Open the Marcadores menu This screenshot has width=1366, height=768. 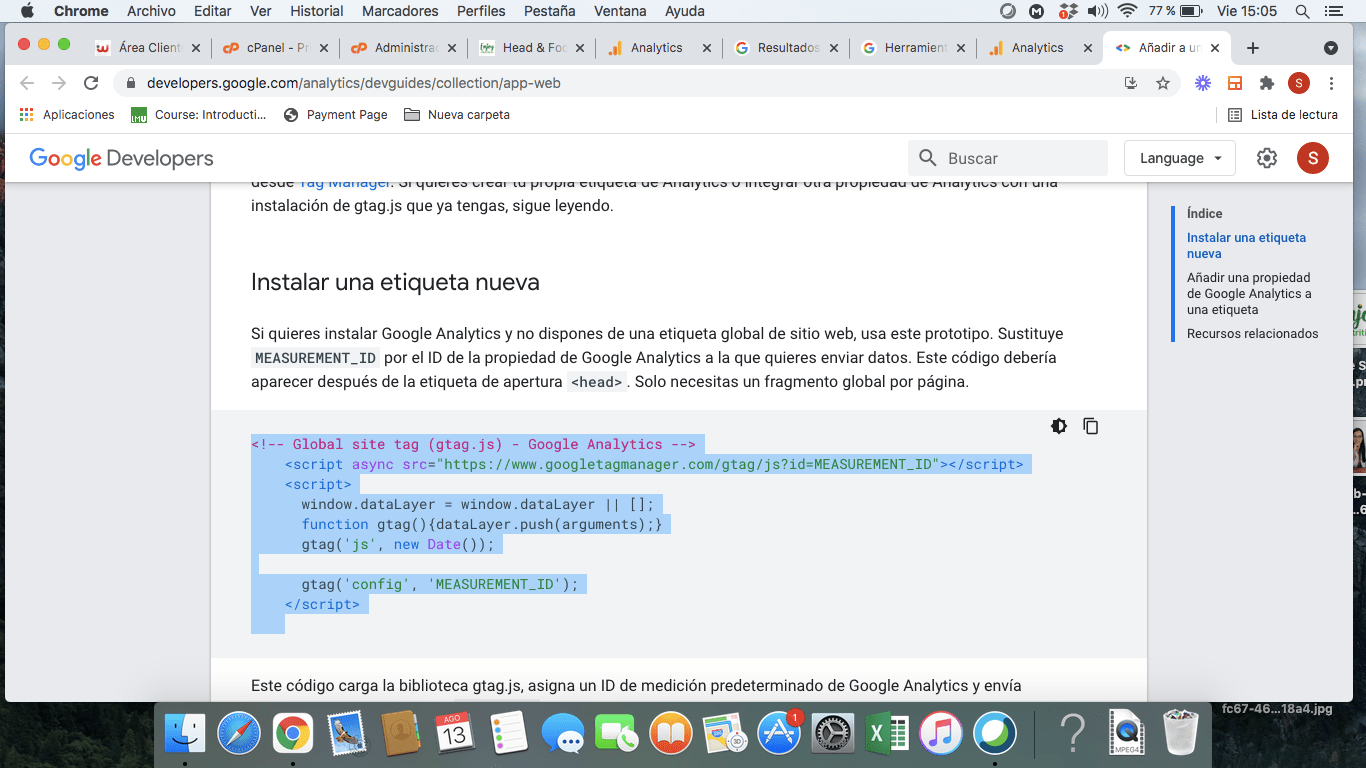400,11
